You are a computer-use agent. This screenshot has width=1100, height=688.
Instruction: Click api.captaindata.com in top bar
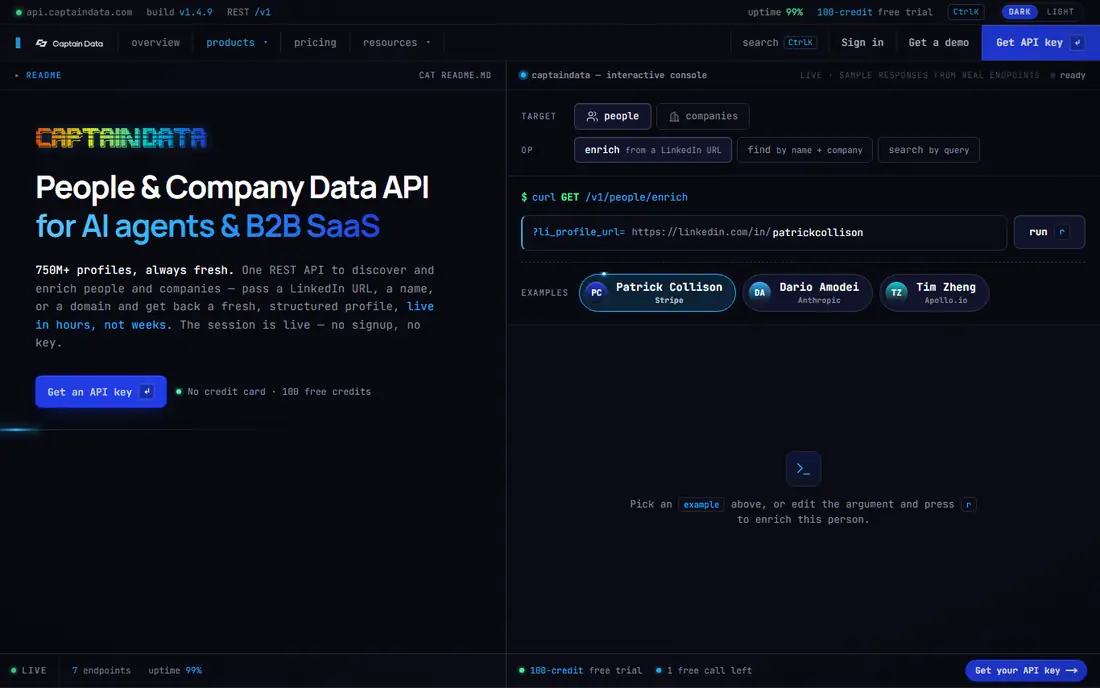tap(79, 12)
